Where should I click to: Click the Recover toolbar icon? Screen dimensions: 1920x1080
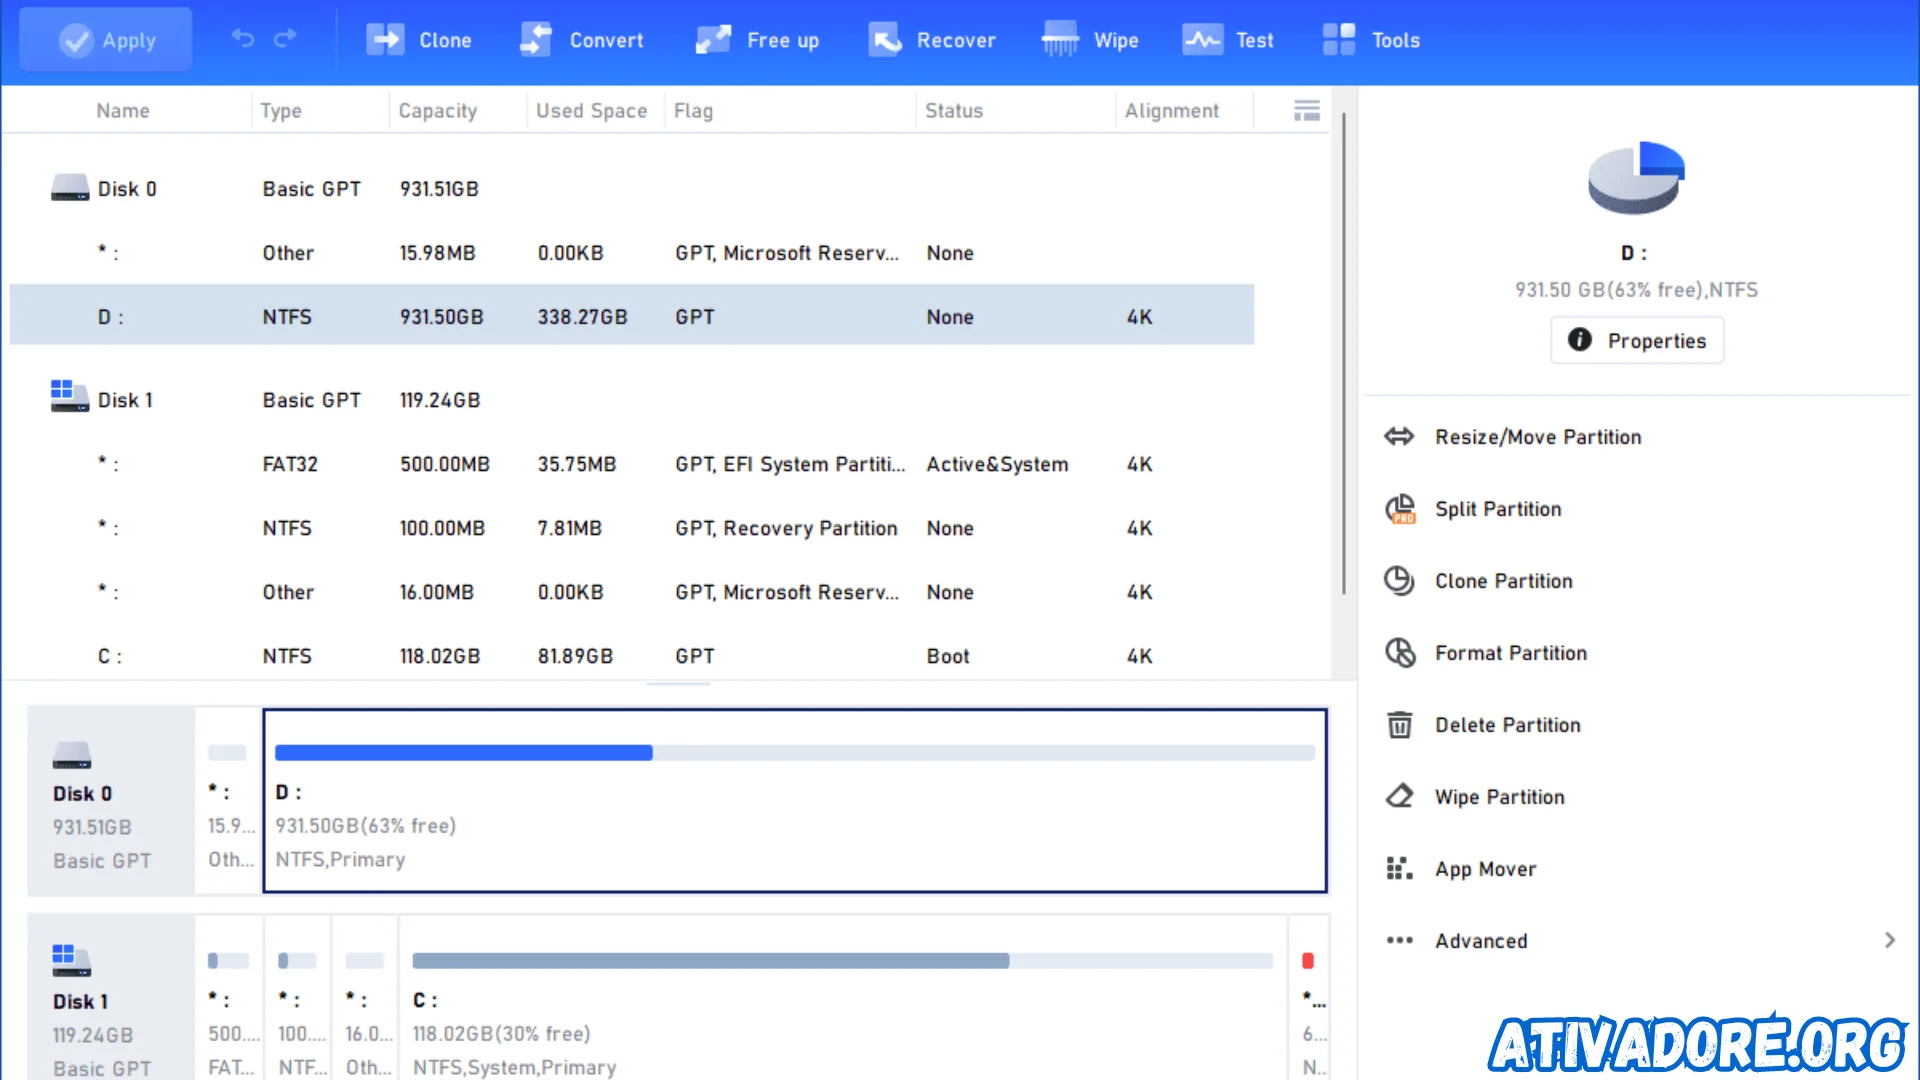(x=931, y=40)
